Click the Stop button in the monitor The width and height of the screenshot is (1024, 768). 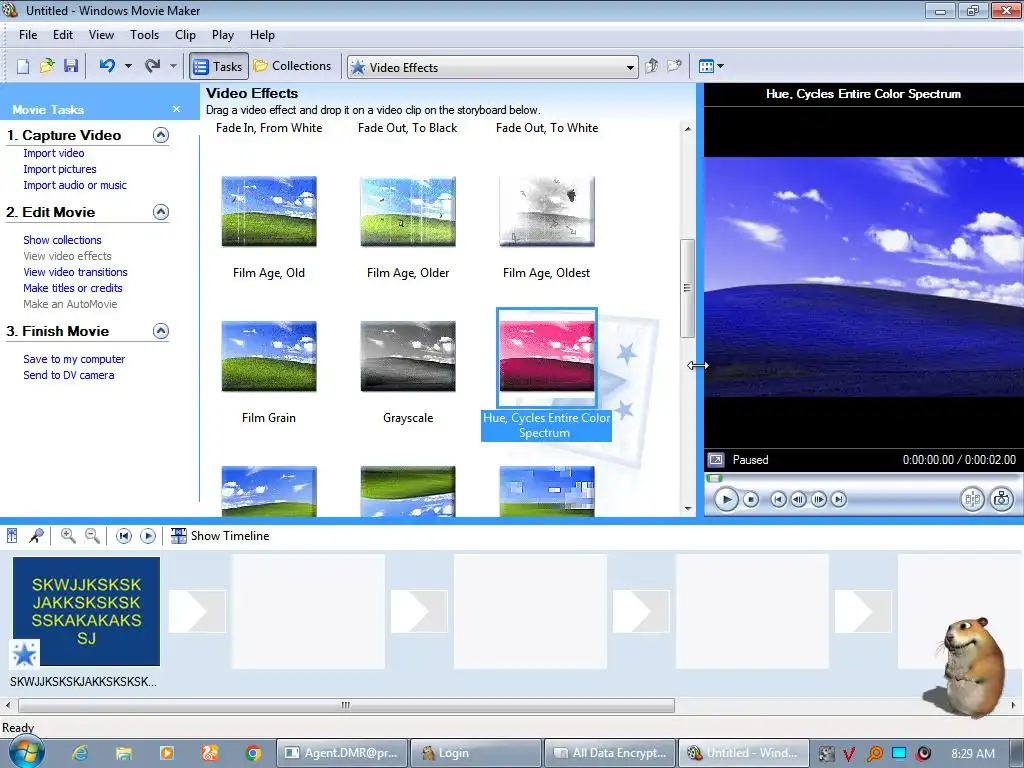point(751,500)
